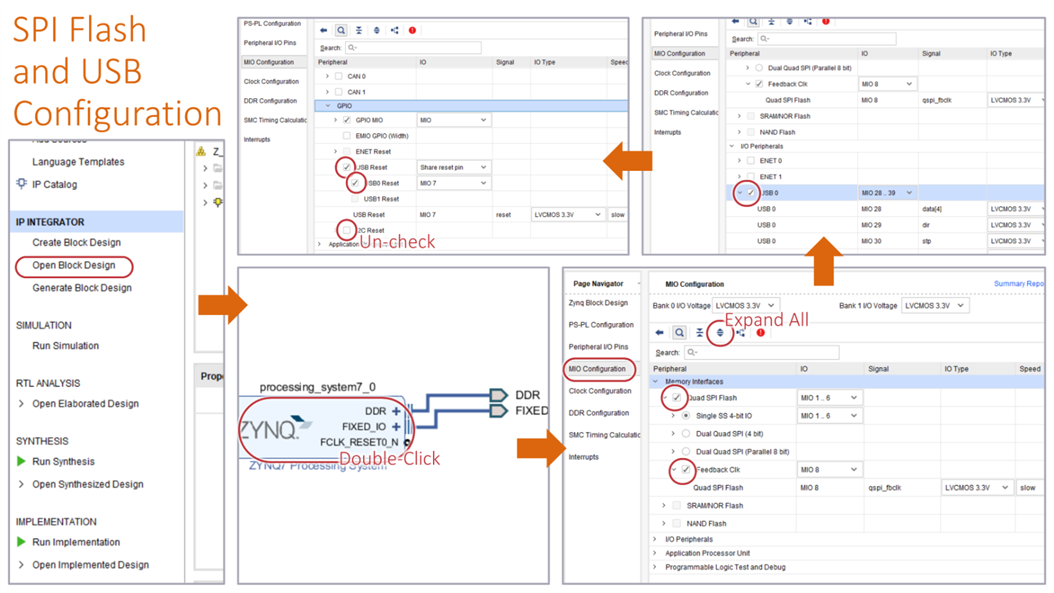This screenshot has width=1054, height=593.
Task: Click plus icon beside DDR on Zynq block
Action: pos(396,411)
